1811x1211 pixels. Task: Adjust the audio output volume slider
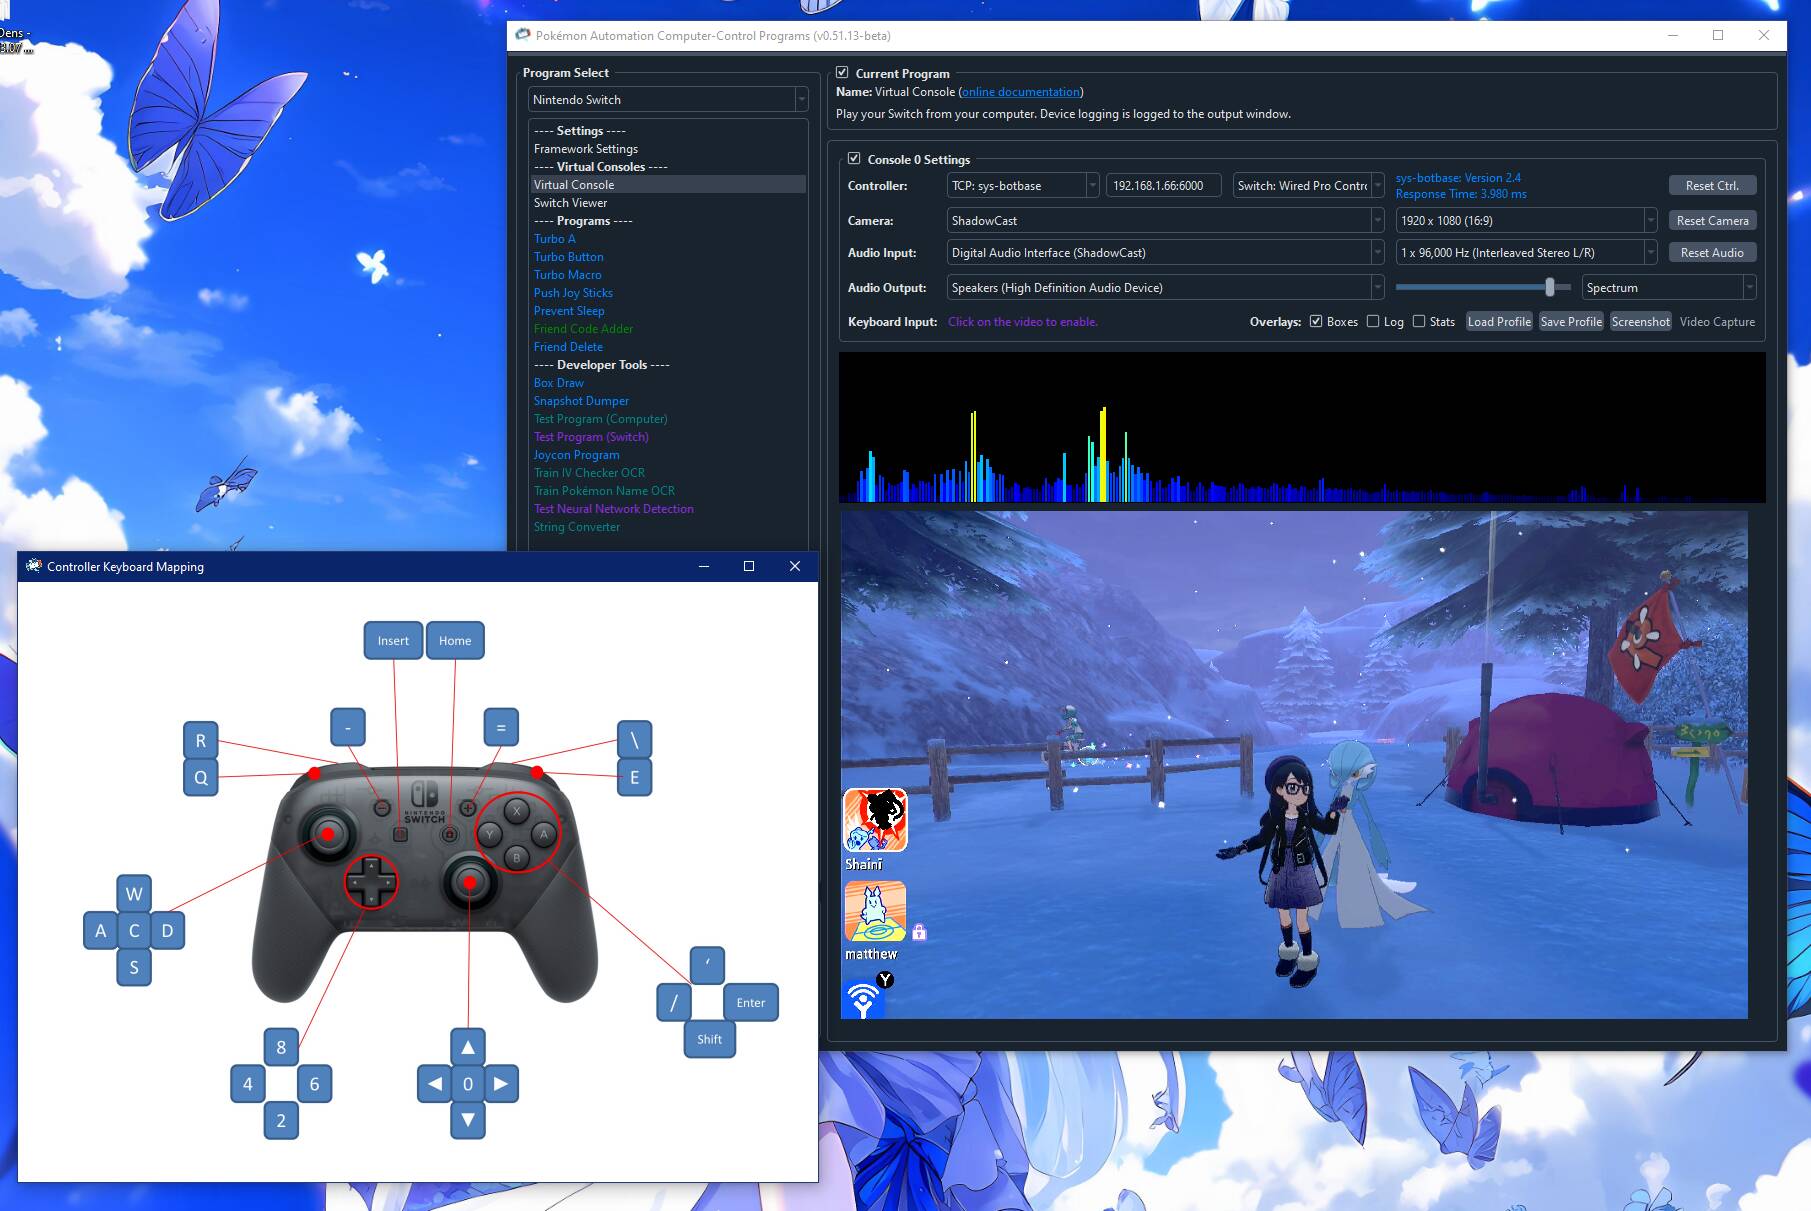(x=1549, y=288)
